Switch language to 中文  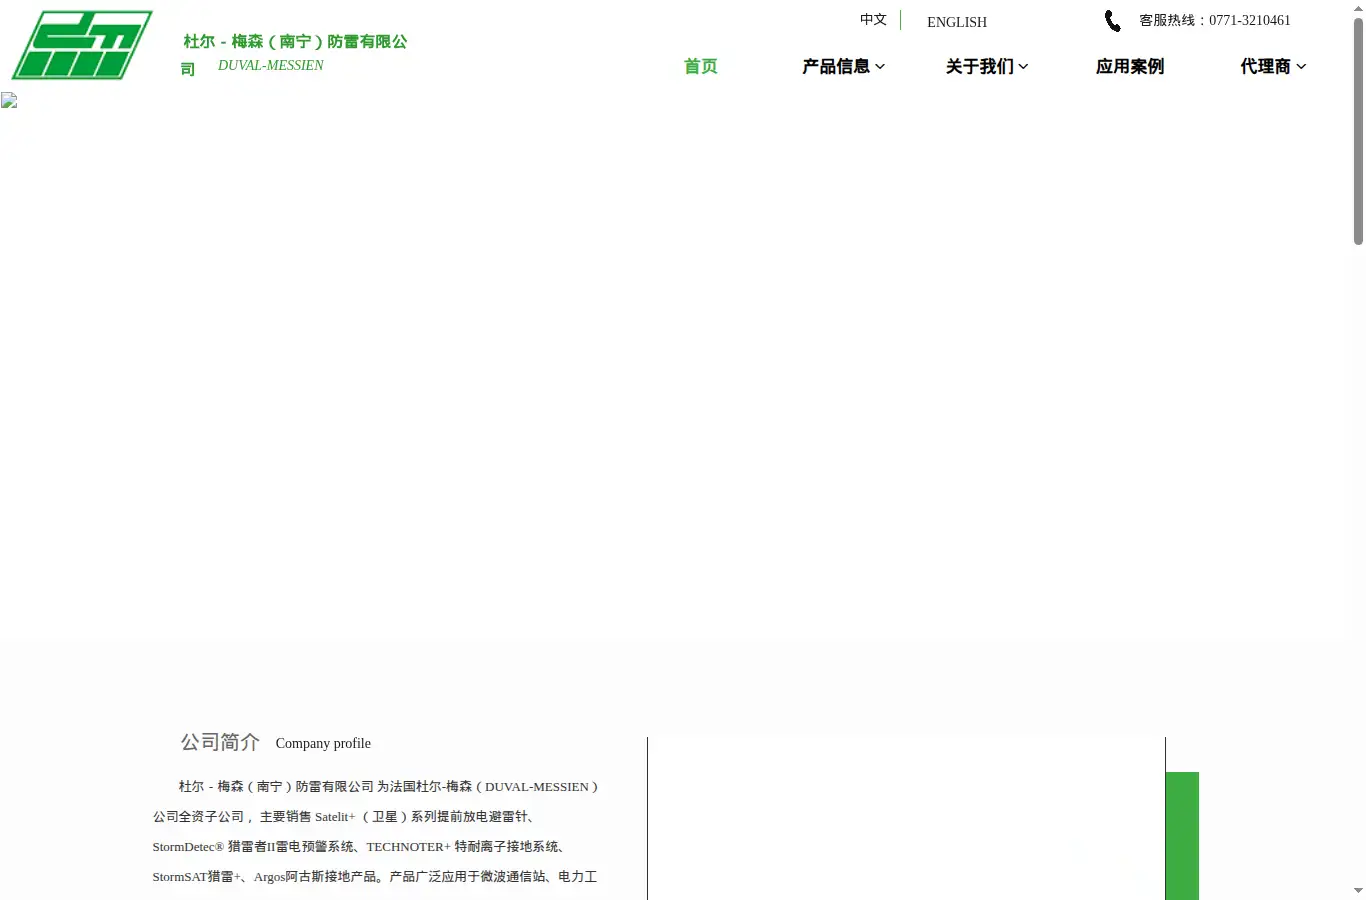(873, 20)
